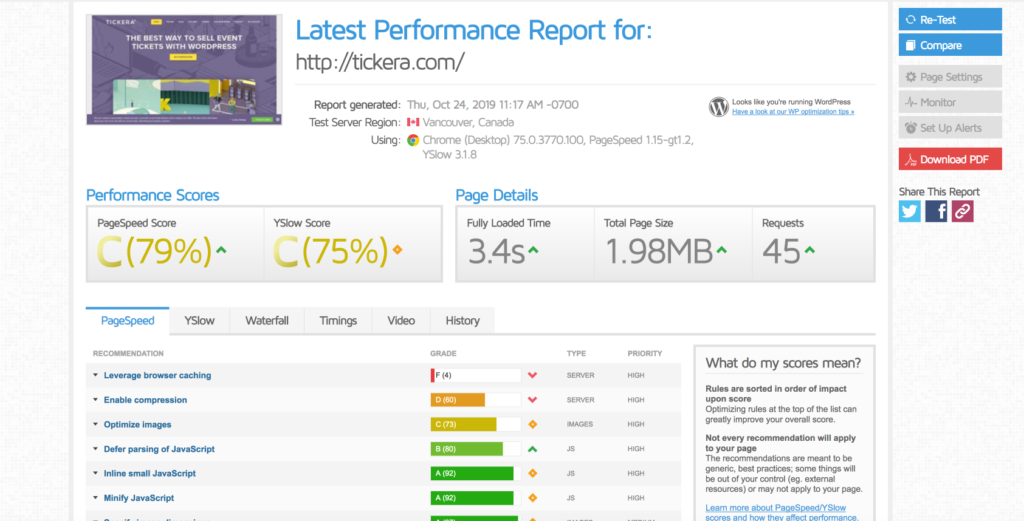Expand Inline small JavaScript triangle
This screenshot has height=521, width=1024.
tap(95, 473)
